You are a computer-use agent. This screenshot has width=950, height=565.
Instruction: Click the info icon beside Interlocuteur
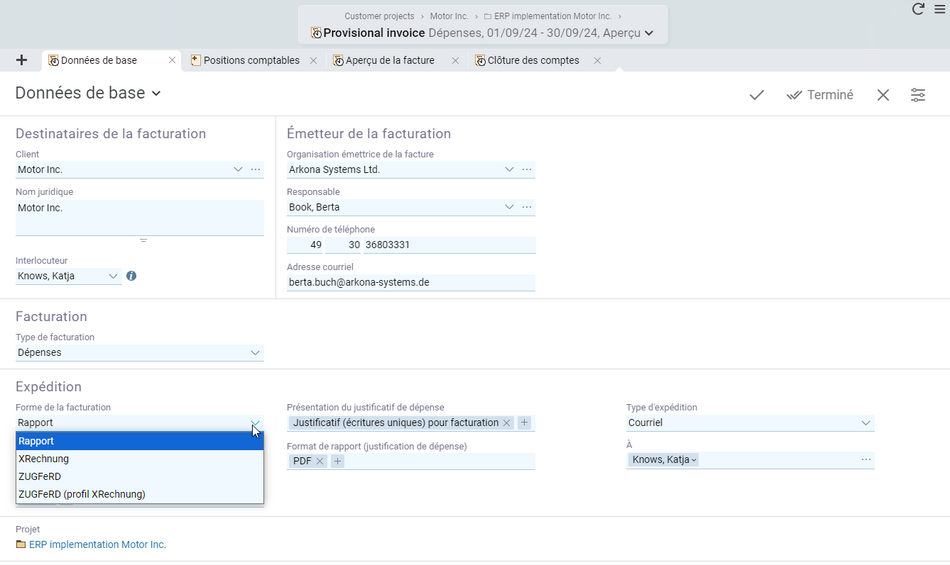click(x=131, y=276)
